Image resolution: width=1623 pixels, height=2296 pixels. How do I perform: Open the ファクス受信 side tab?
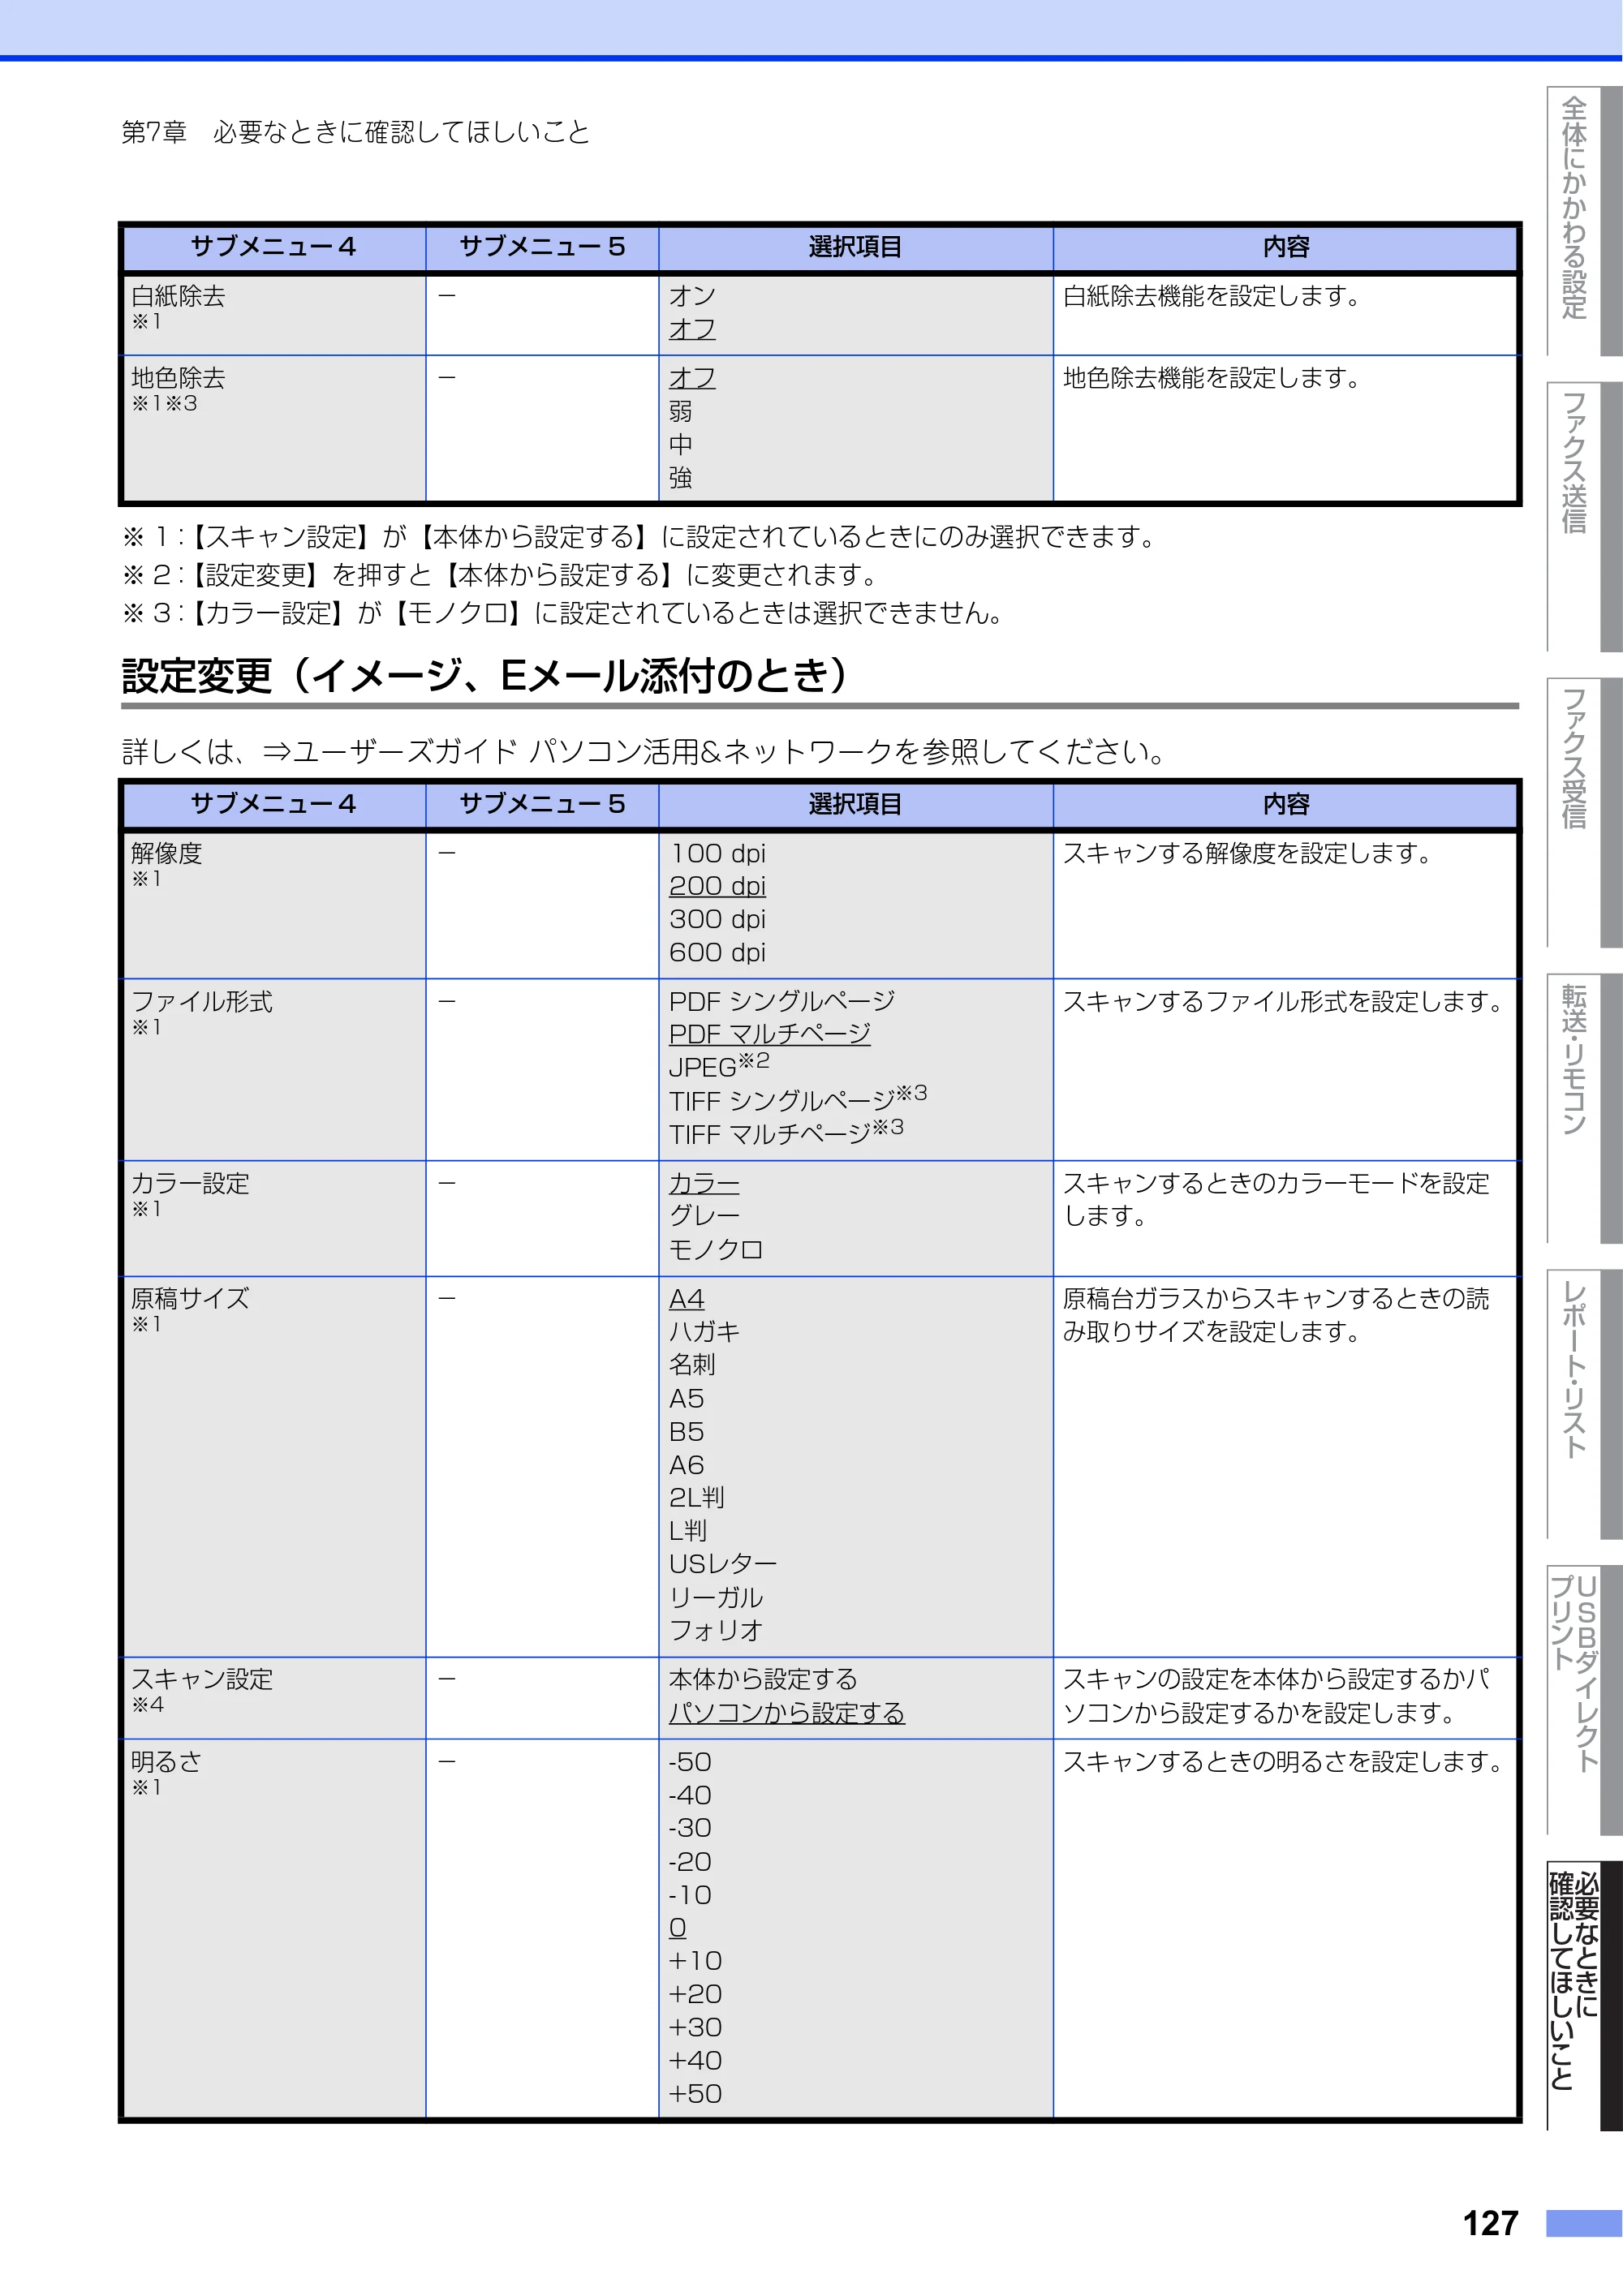[x=1583, y=812]
